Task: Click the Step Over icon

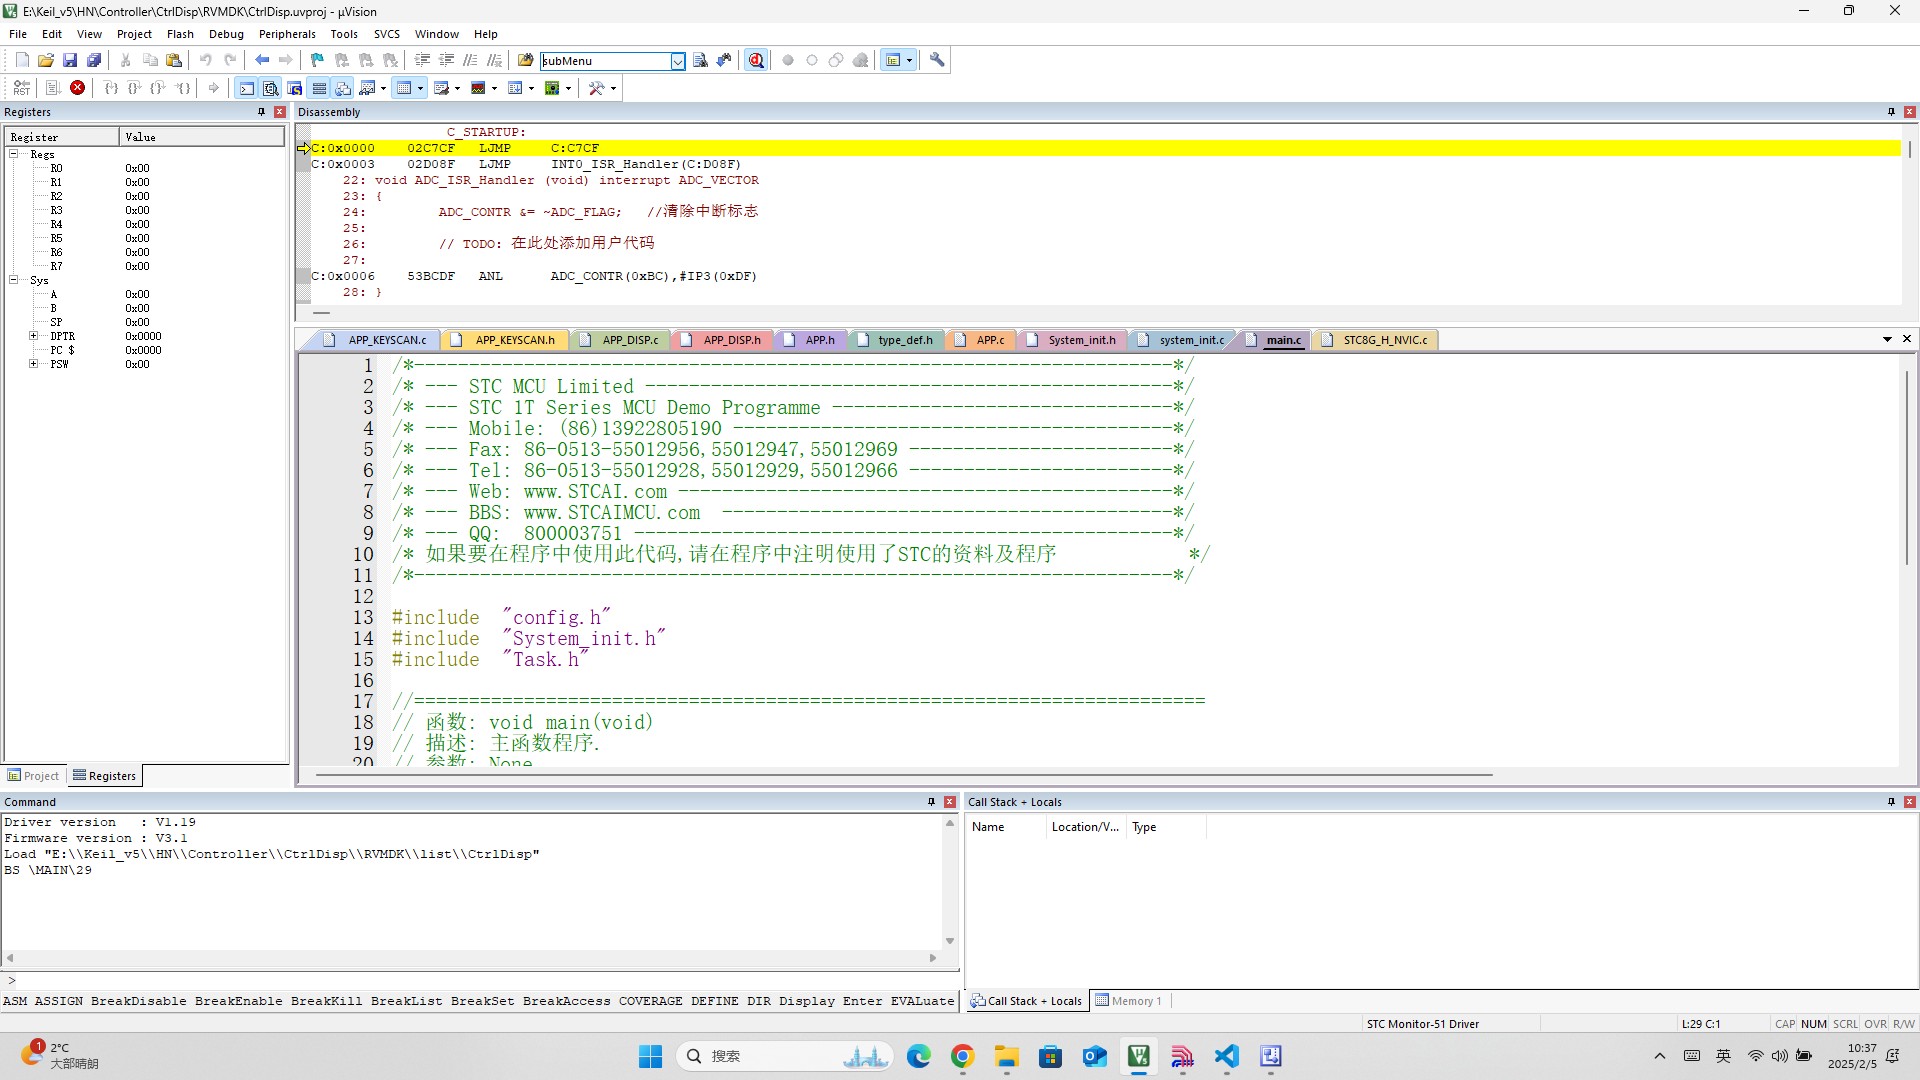Action: pos(135,88)
